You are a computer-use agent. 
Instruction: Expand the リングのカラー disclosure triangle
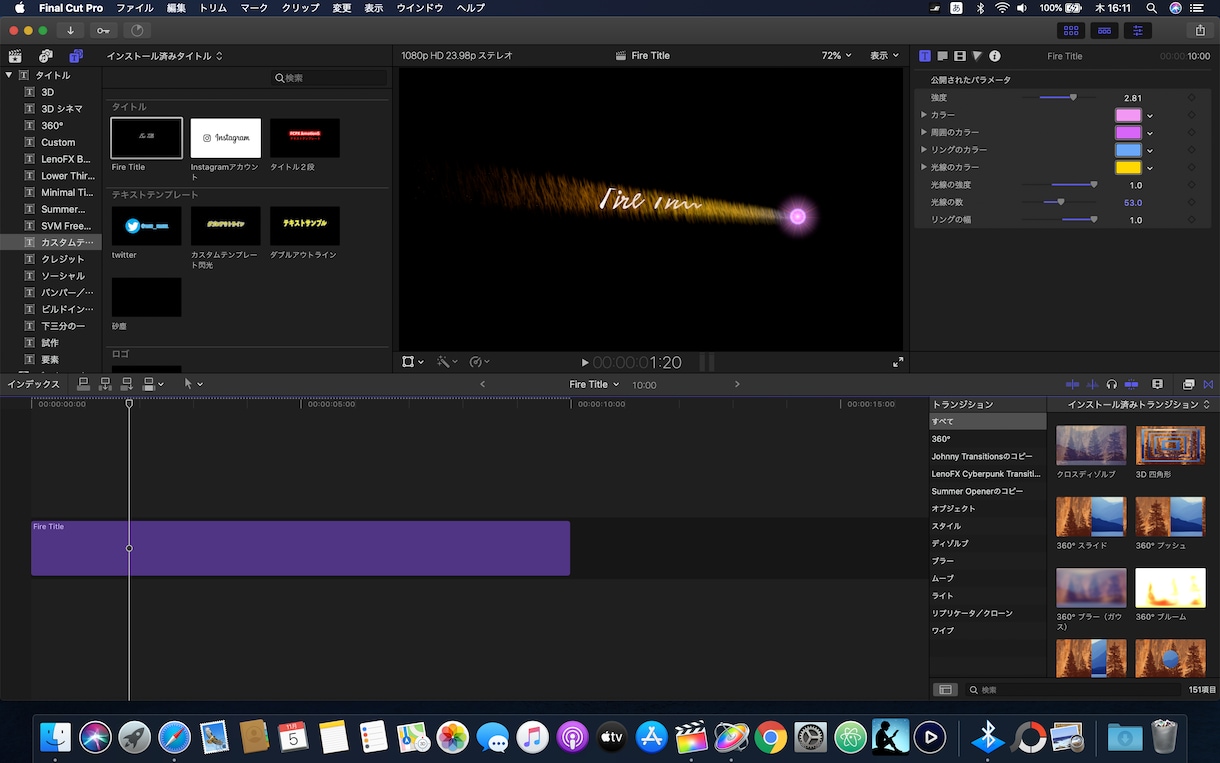924,150
